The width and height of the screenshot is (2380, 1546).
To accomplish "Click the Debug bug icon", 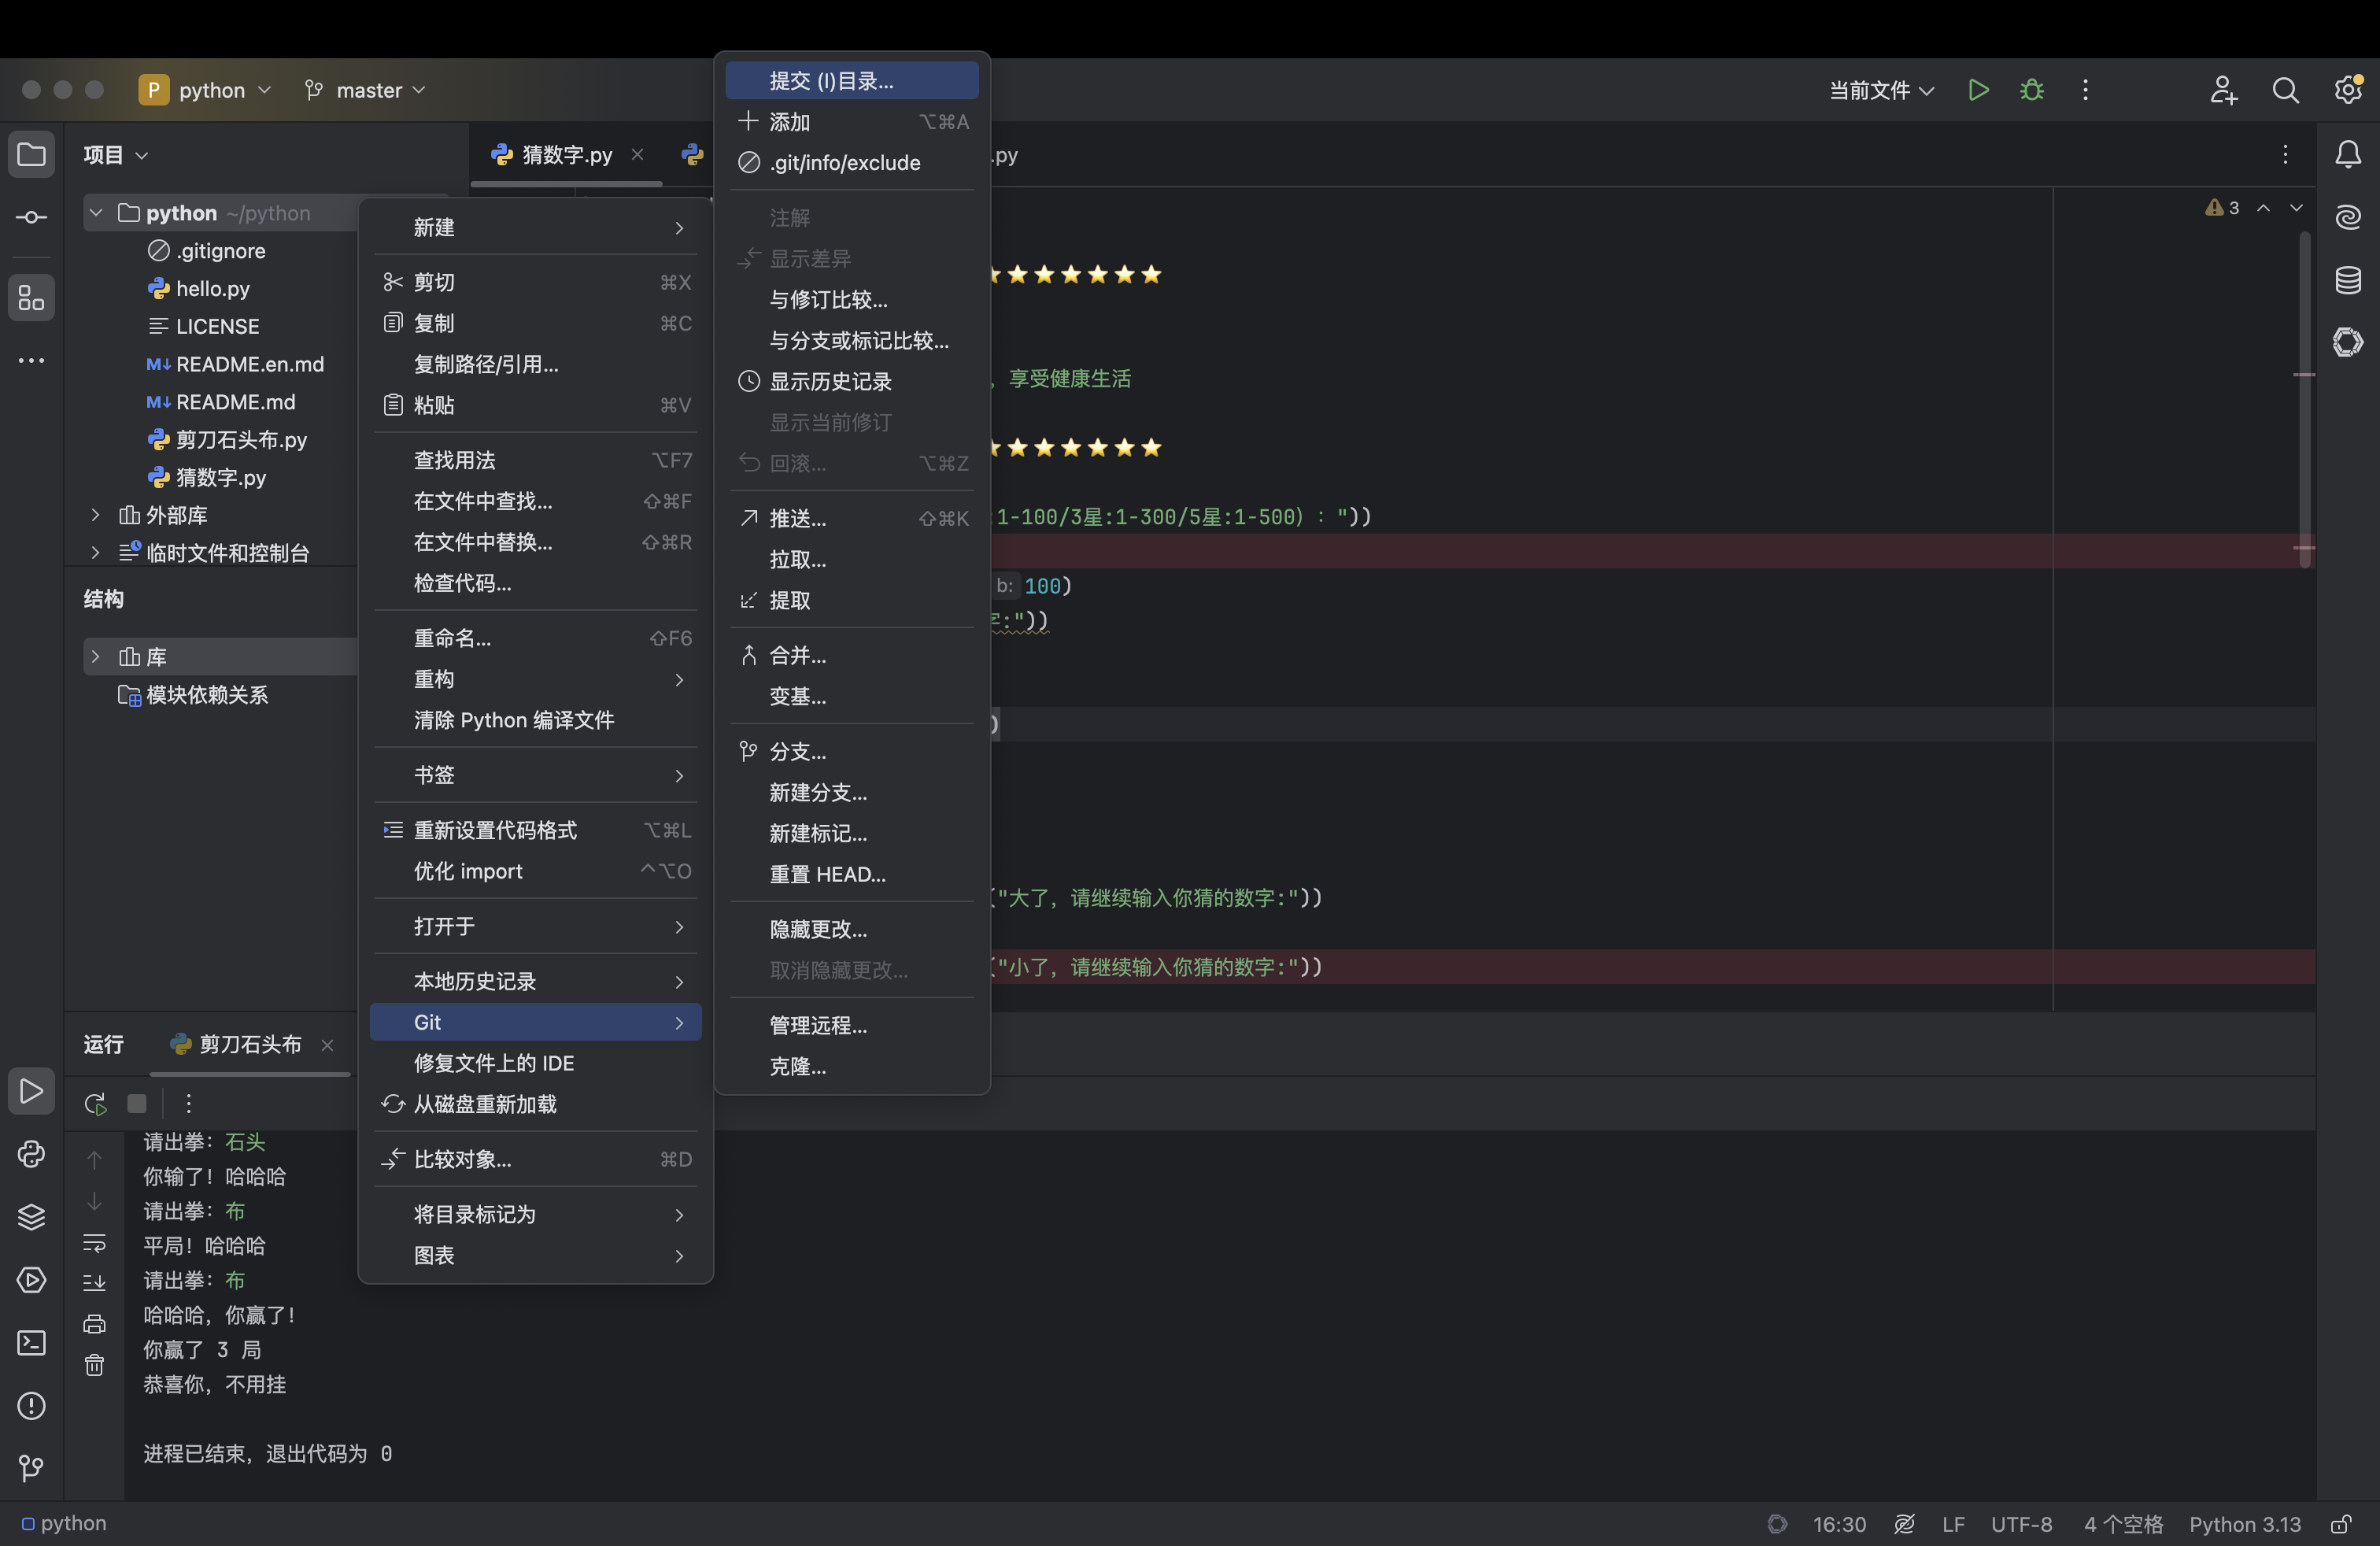I will [x=2031, y=90].
